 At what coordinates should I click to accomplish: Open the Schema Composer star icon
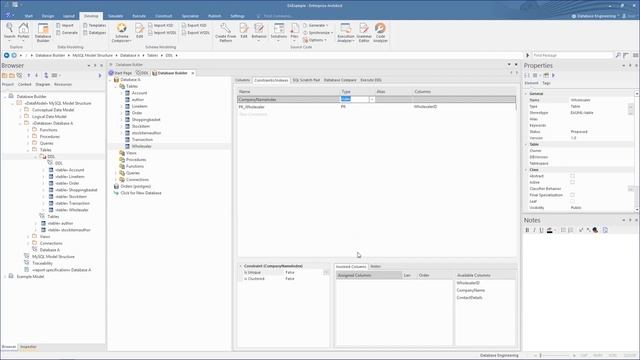[x=122, y=32]
